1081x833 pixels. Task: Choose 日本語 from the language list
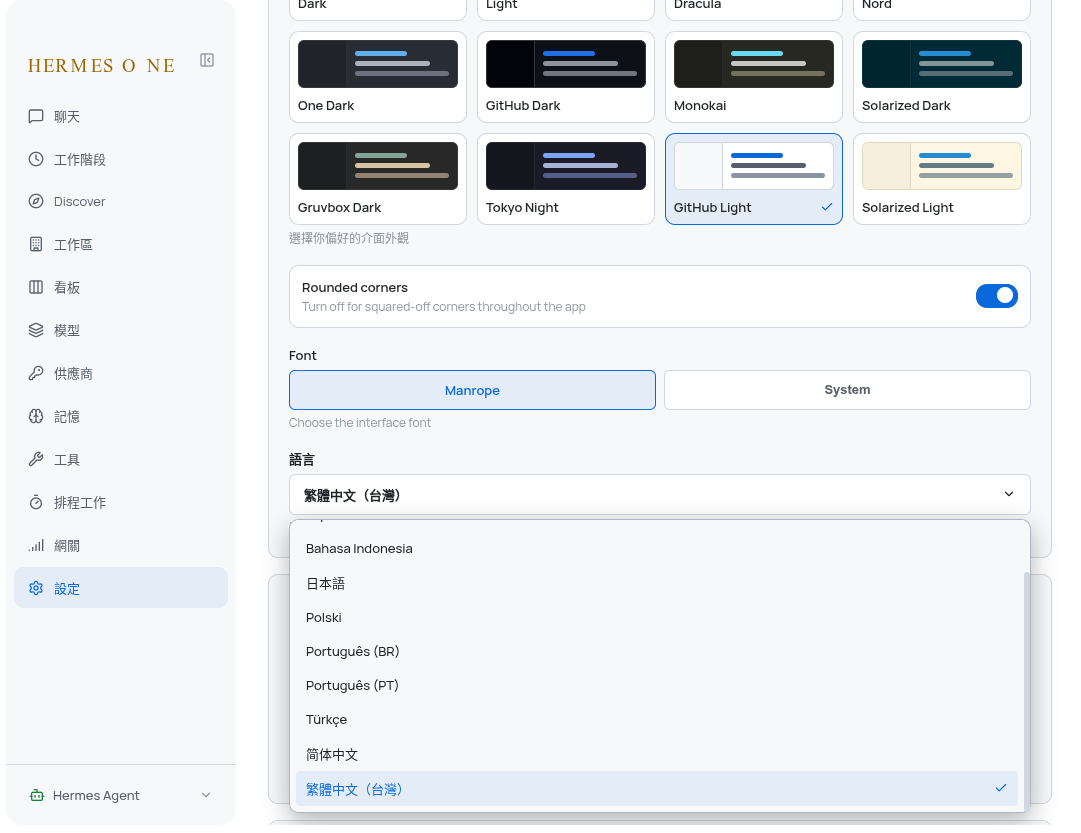click(x=656, y=583)
